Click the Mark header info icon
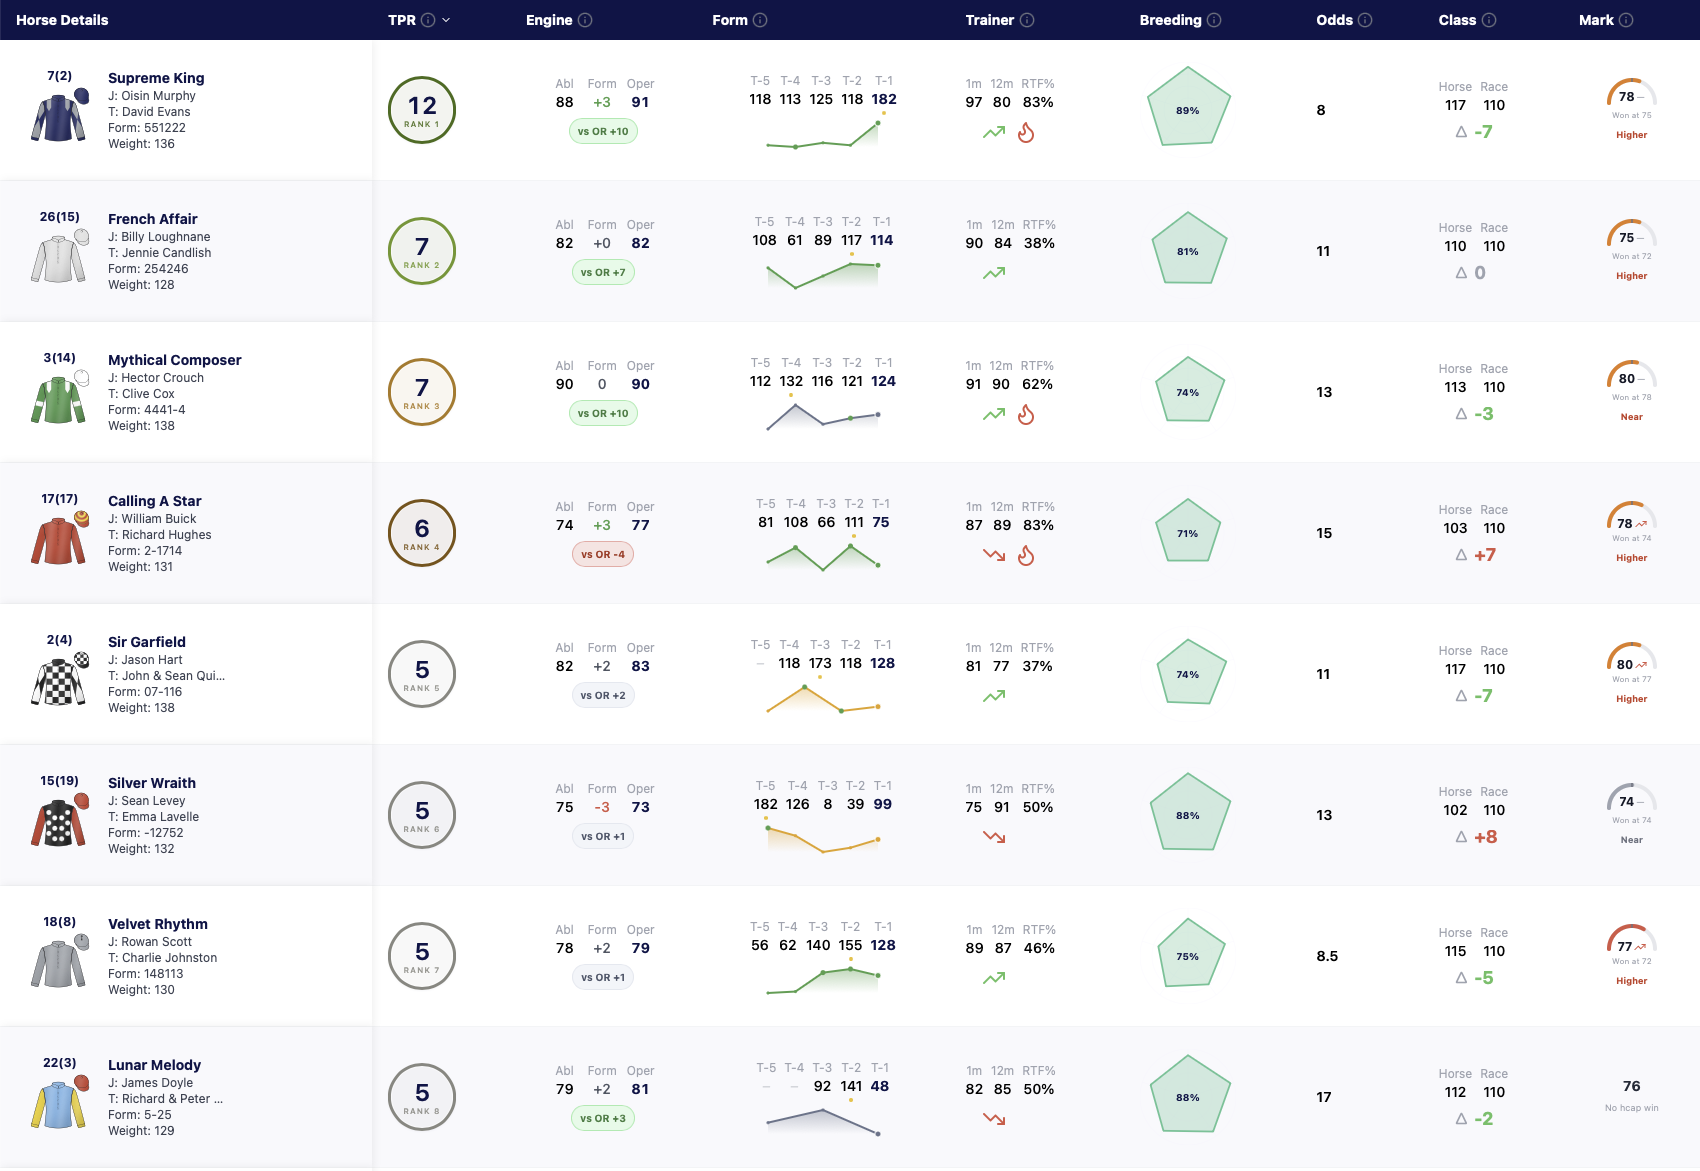 1626,20
